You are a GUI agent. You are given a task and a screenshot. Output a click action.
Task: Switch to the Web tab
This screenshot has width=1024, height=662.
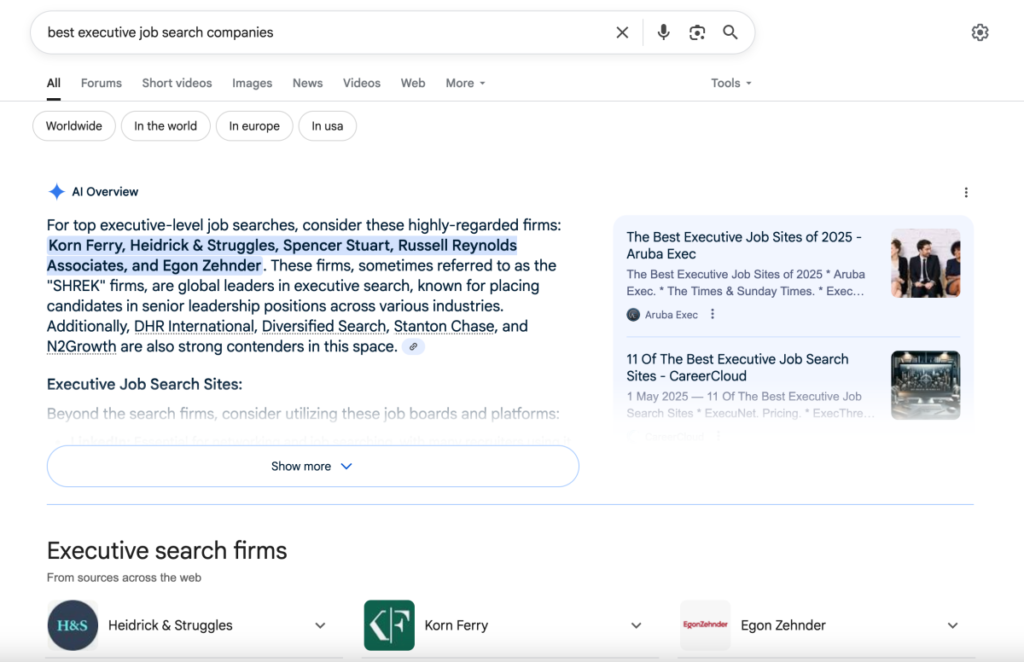point(413,83)
